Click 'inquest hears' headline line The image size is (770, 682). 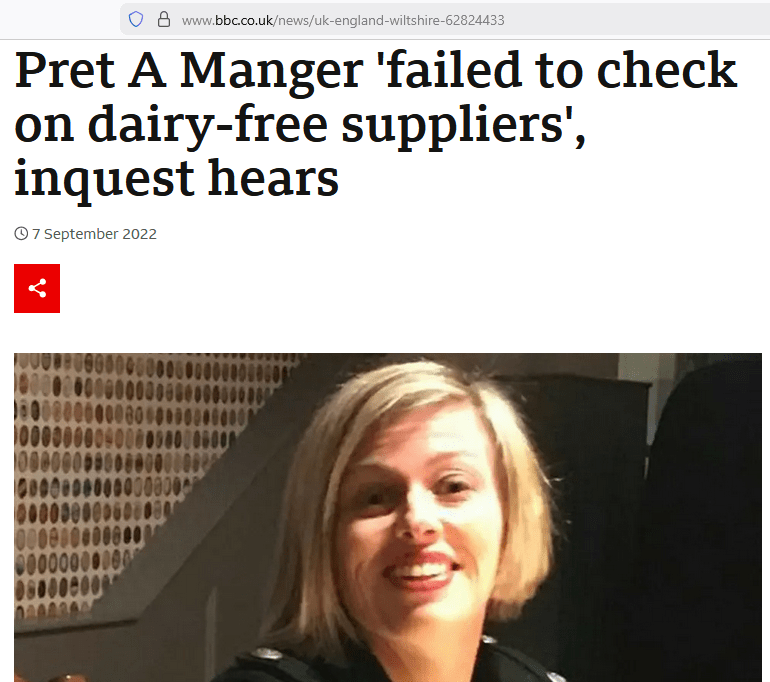click(x=176, y=178)
